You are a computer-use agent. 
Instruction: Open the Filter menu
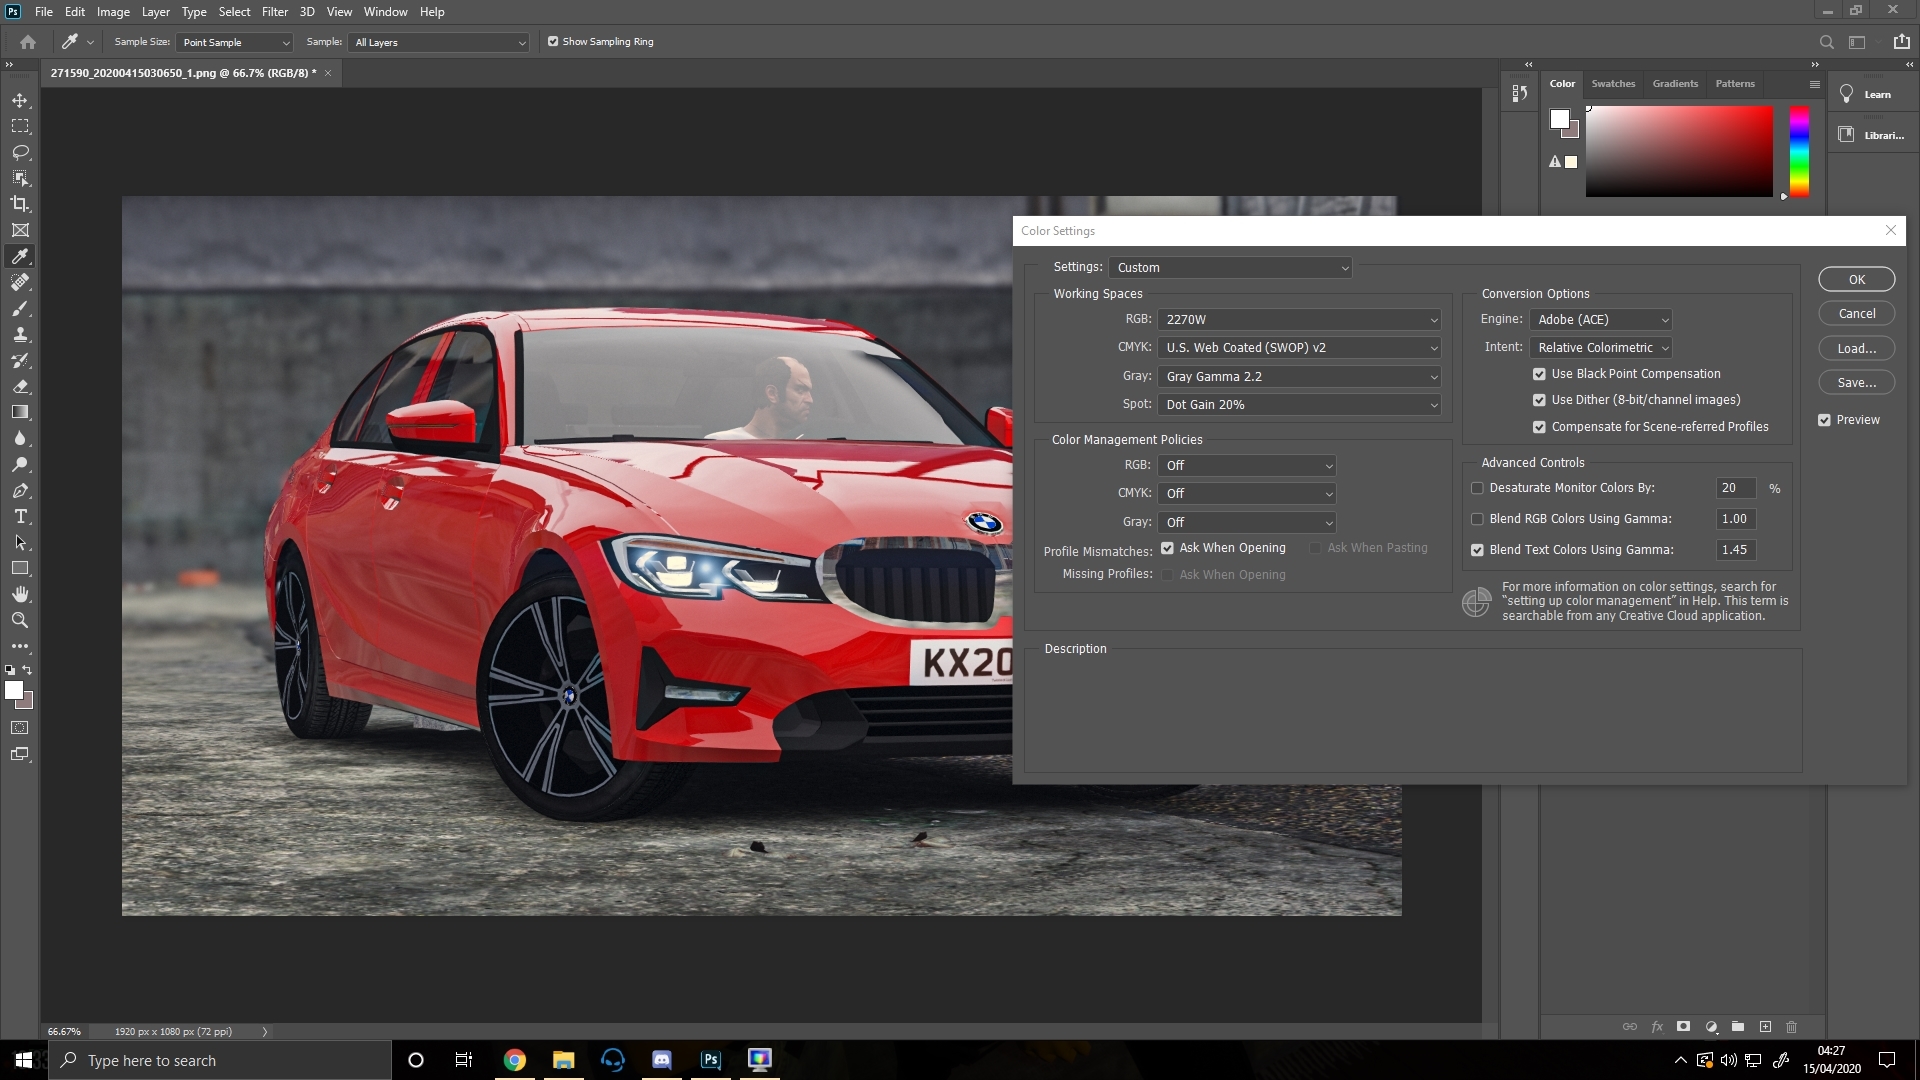[274, 12]
